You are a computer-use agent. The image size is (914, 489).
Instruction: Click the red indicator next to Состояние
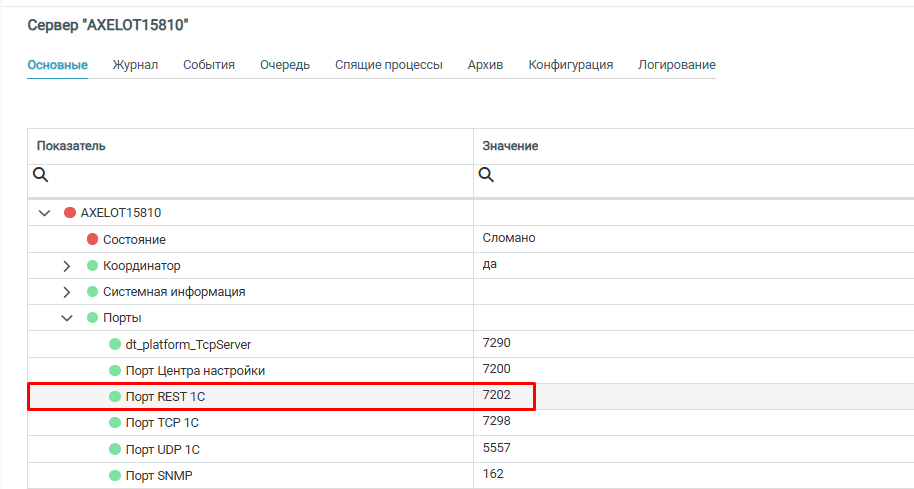pos(92,240)
